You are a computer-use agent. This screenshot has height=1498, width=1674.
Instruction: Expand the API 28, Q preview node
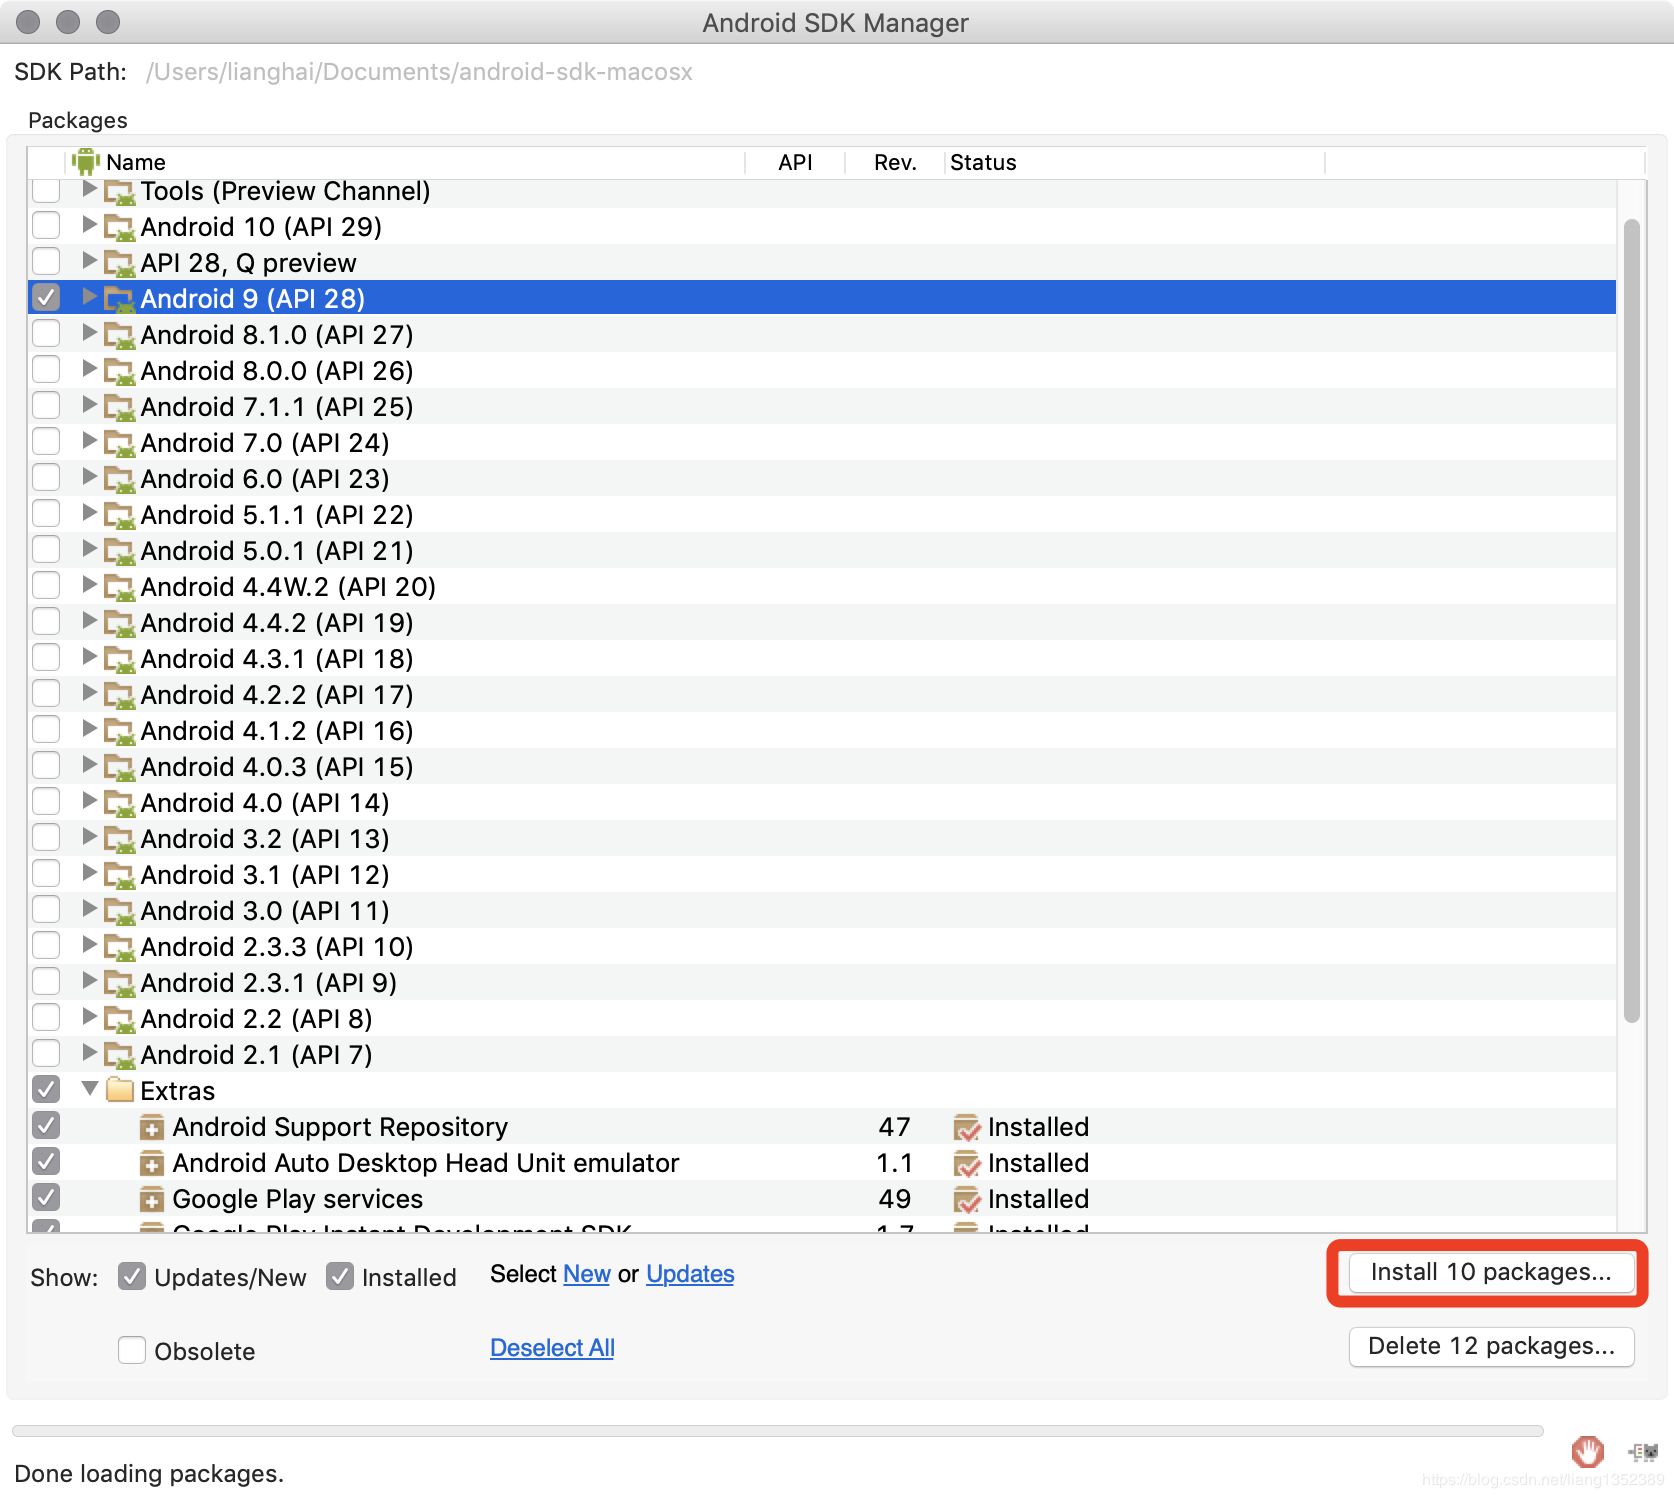pyautogui.click(x=89, y=260)
